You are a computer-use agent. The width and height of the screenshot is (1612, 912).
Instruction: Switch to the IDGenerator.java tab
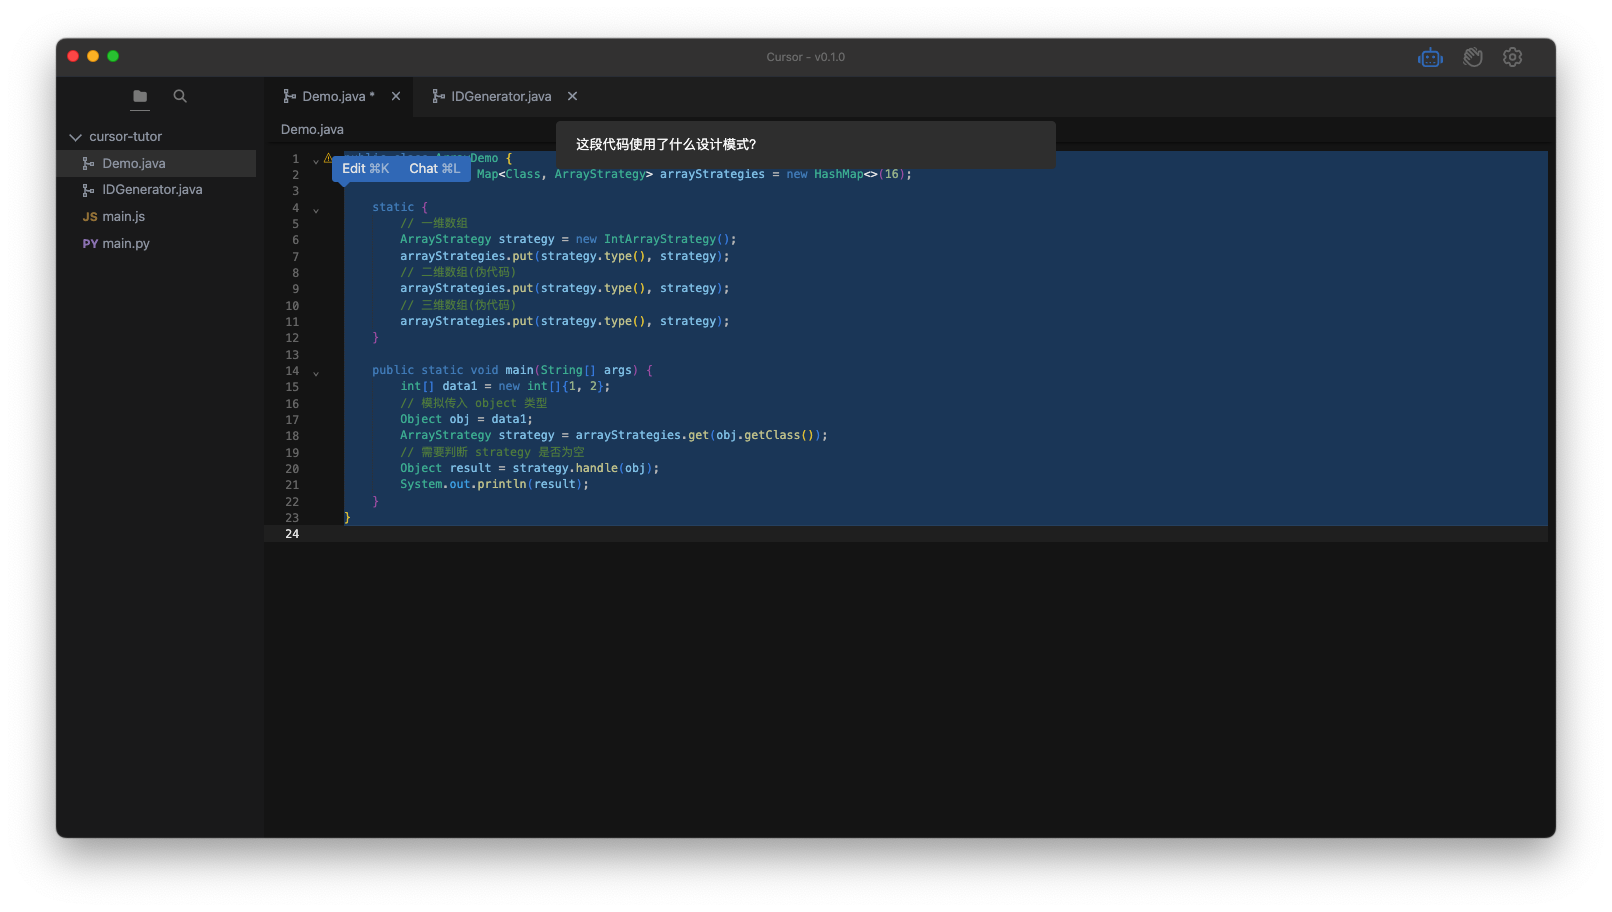500,97
